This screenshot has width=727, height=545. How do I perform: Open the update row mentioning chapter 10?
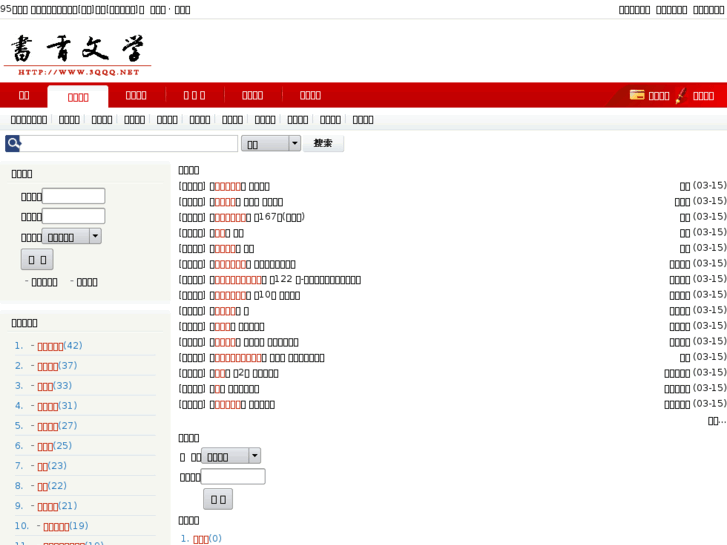click(255, 295)
